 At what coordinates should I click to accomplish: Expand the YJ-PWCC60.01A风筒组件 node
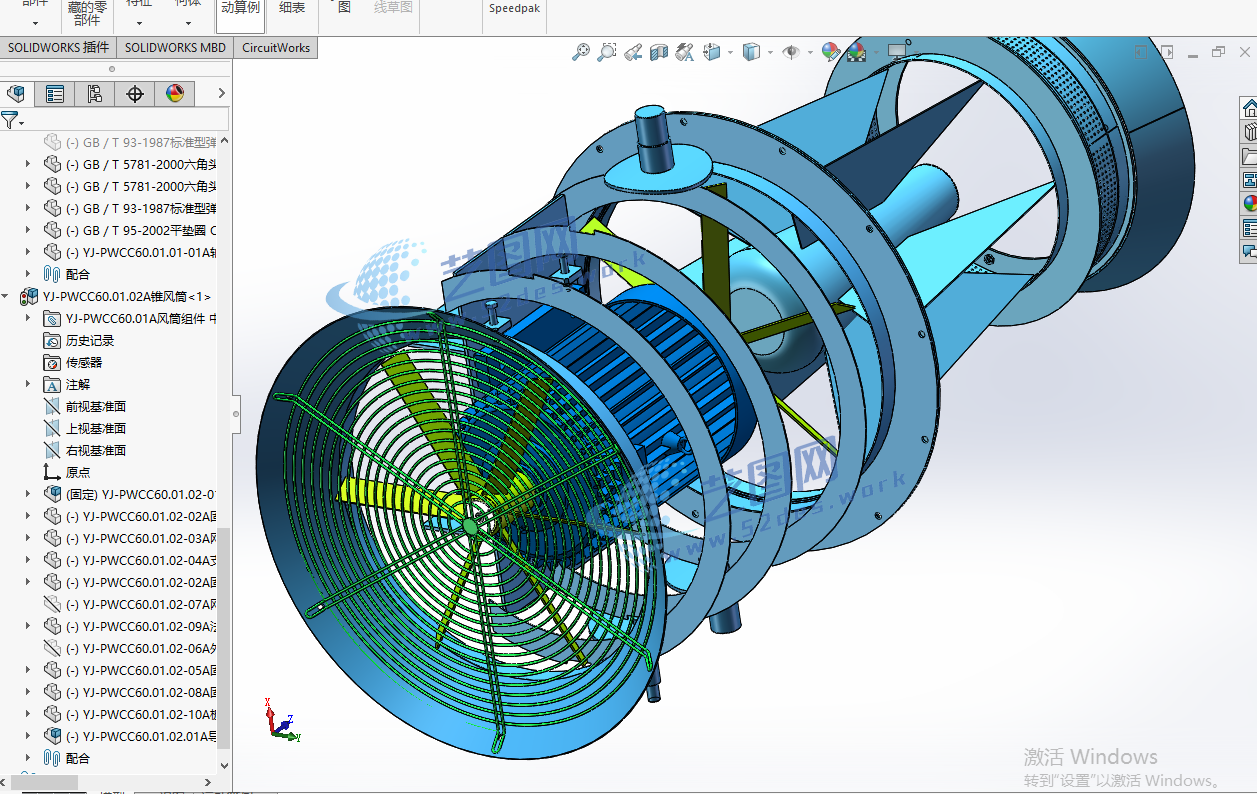click(29, 318)
